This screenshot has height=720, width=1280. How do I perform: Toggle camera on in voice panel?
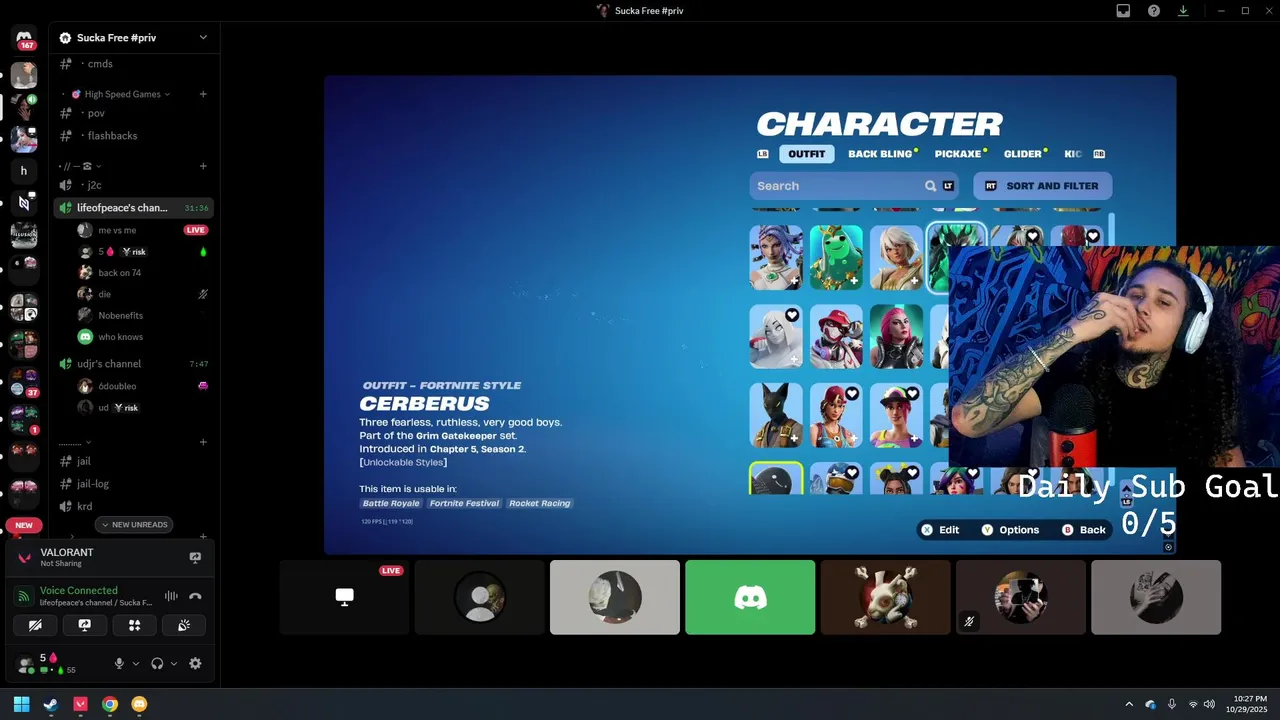tap(35, 625)
